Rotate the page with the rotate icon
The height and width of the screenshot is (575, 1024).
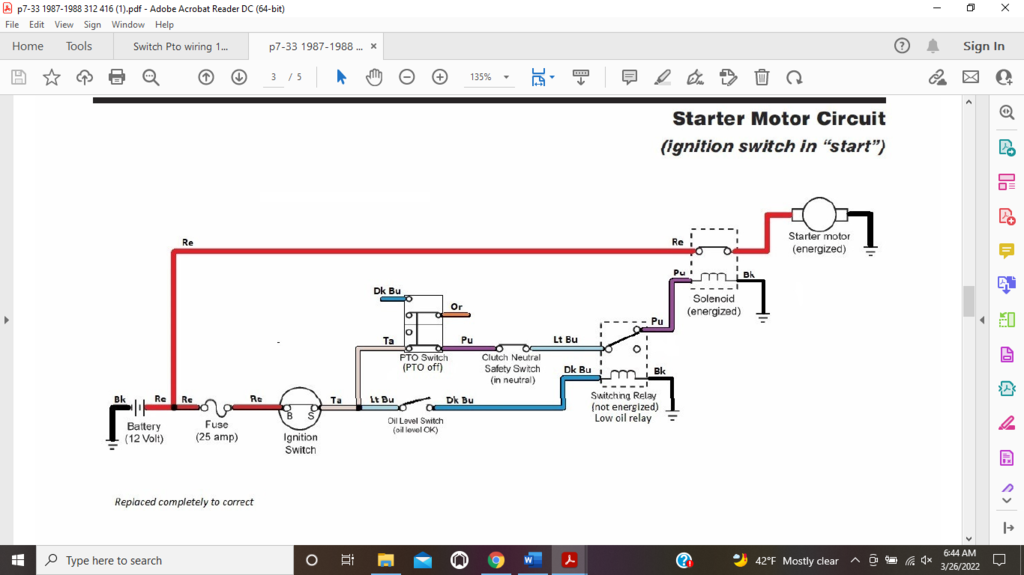pos(794,77)
